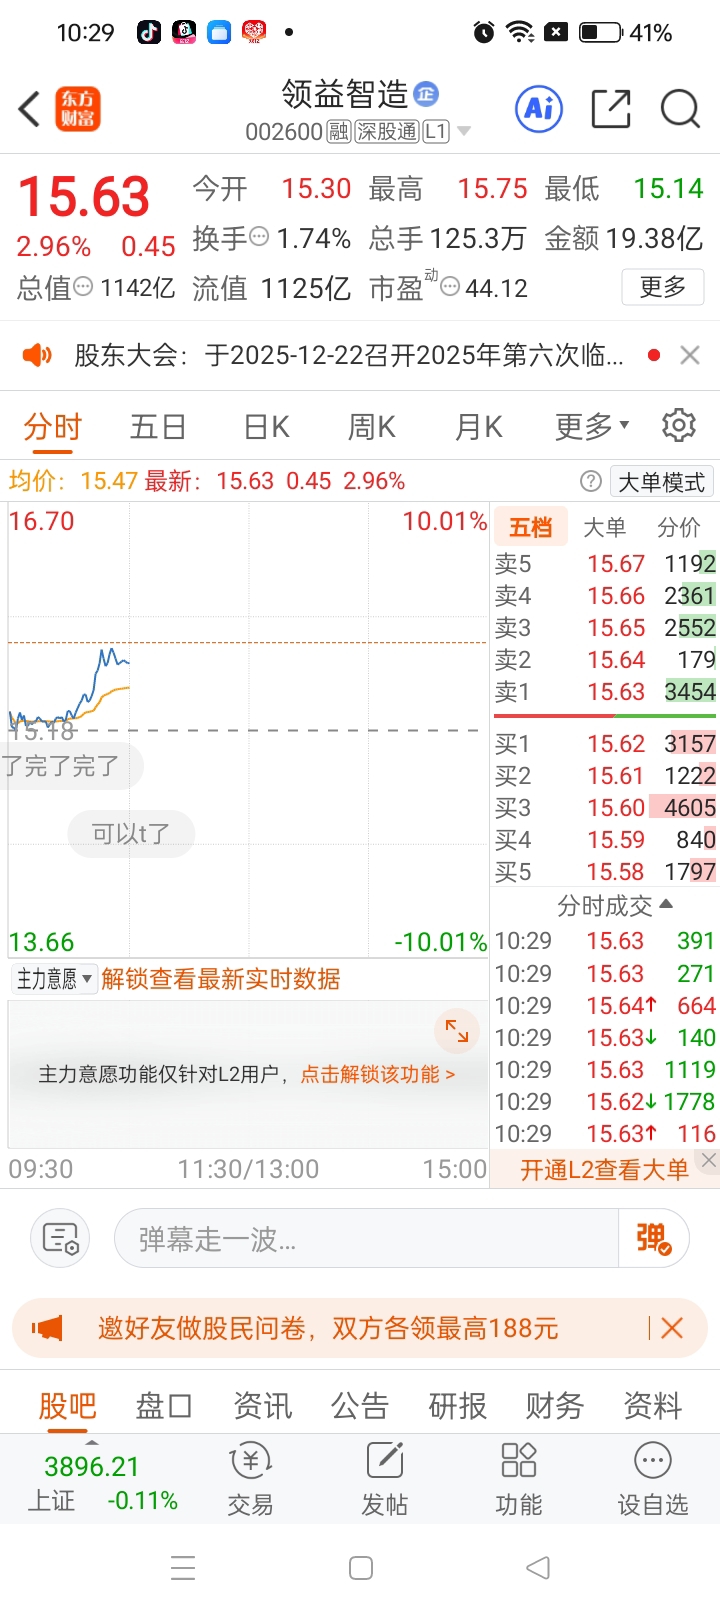Toggle the 弹 danmaku button
720x1612 pixels.
(654, 1239)
